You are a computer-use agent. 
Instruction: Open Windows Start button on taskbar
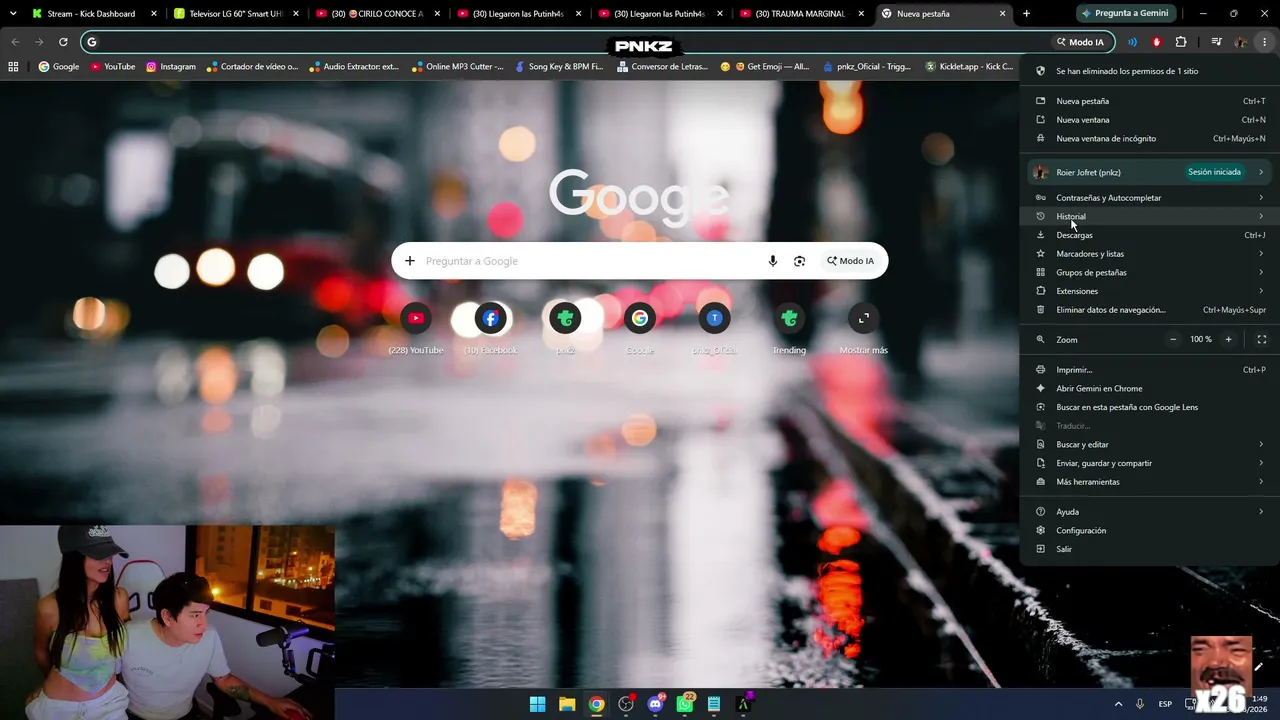click(537, 704)
